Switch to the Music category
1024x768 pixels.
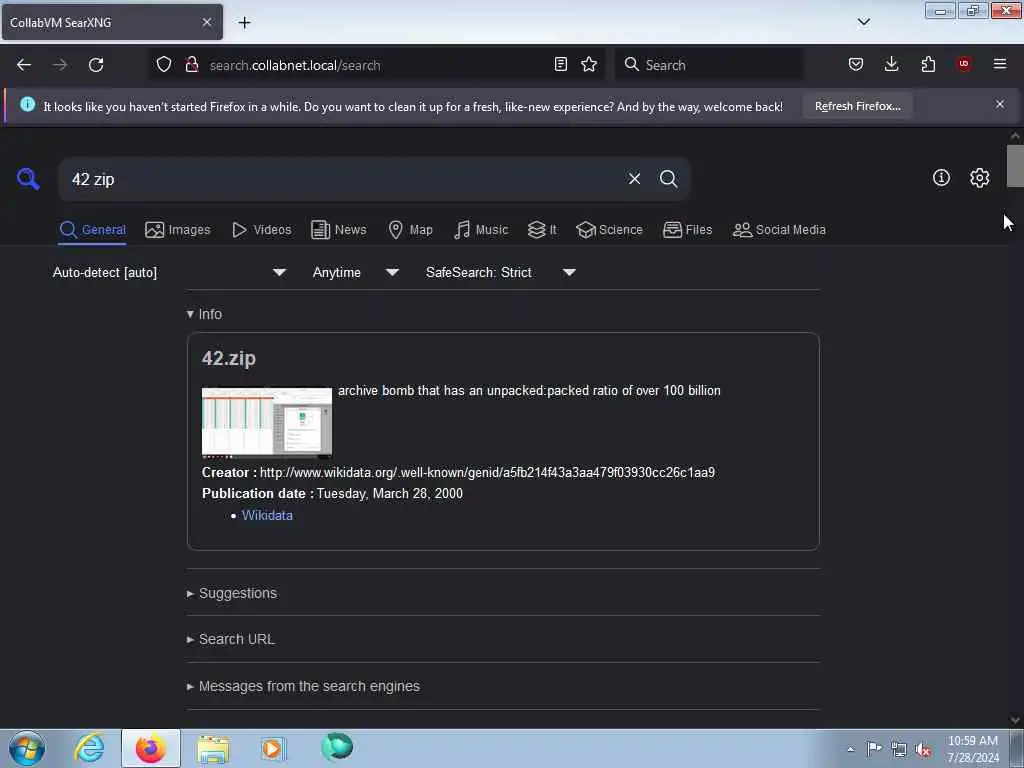click(481, 230)
